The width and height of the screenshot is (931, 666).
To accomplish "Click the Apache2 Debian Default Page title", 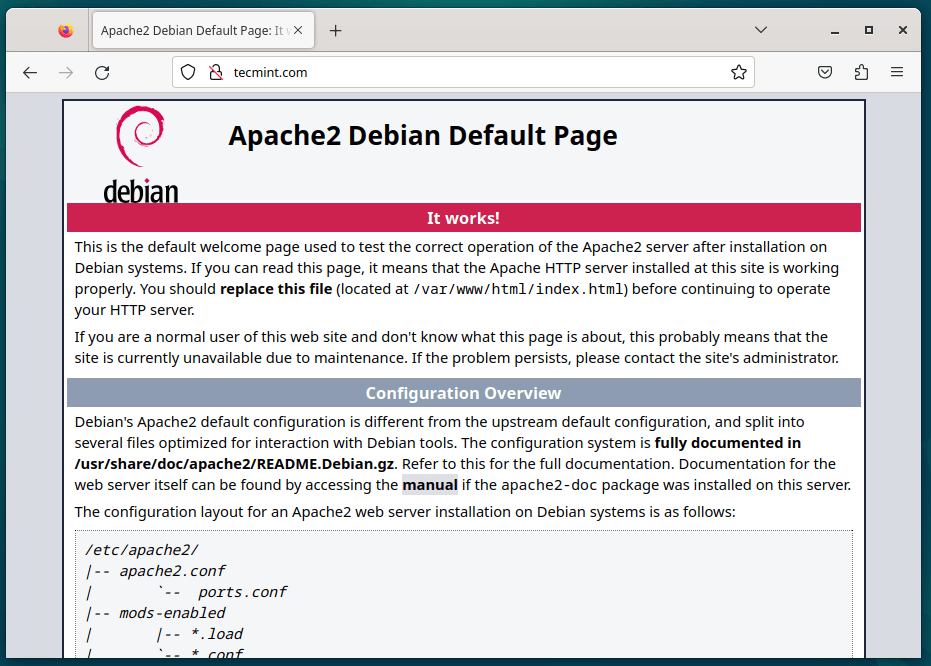I will click(423, 135).
